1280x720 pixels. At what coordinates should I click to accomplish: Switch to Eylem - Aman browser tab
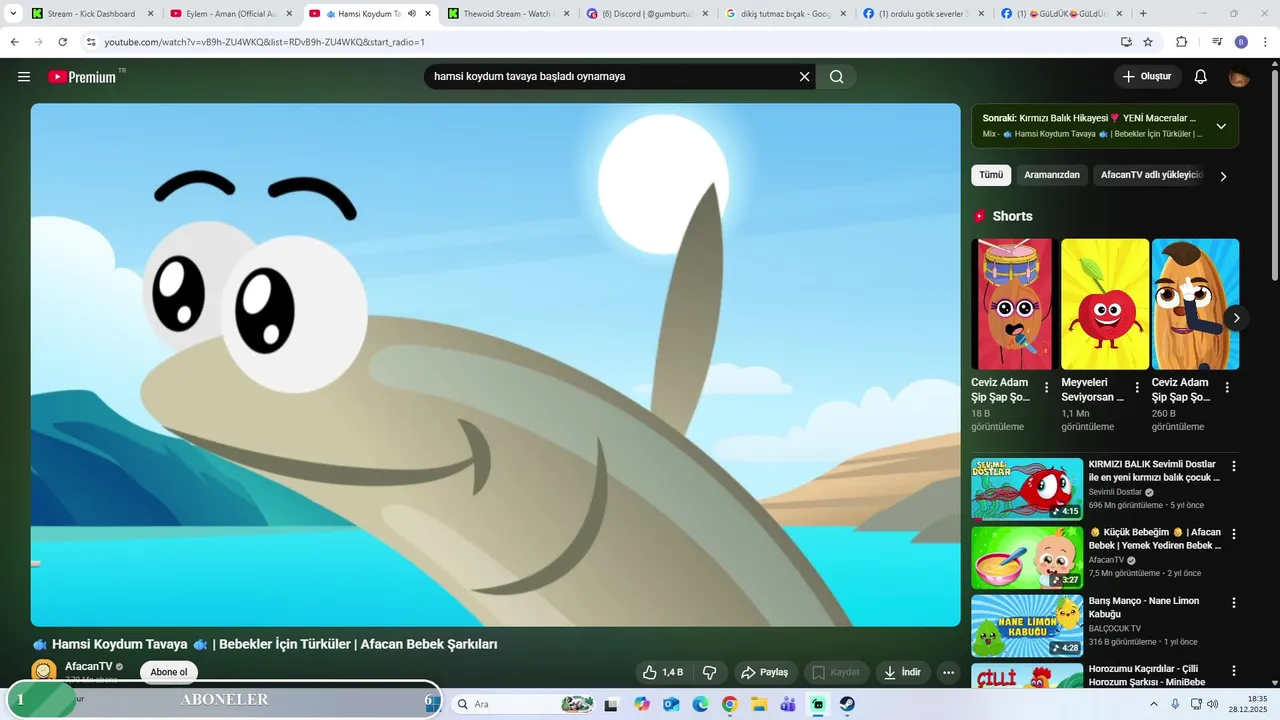[229, 14]
